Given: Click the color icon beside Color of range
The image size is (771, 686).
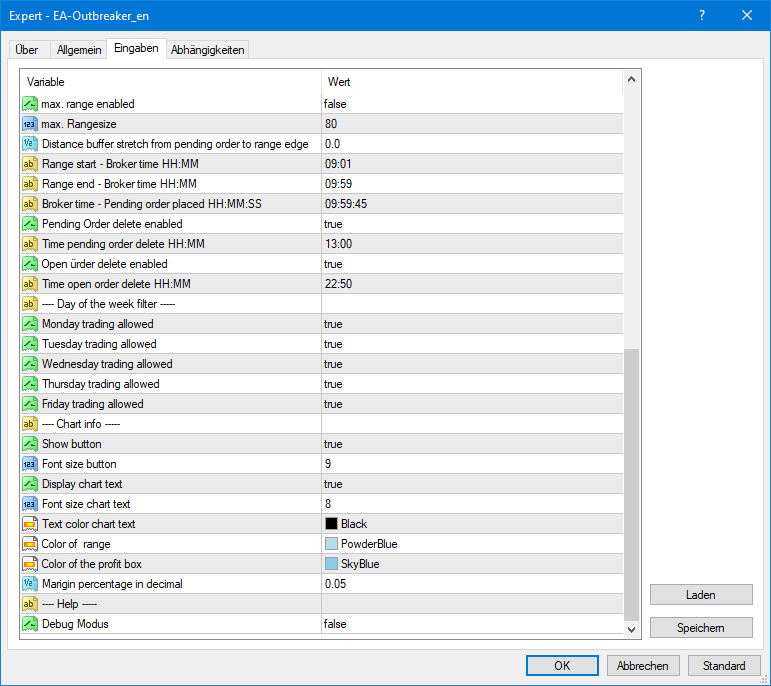Looking at the screenshot, I should (x=30, y=544).
